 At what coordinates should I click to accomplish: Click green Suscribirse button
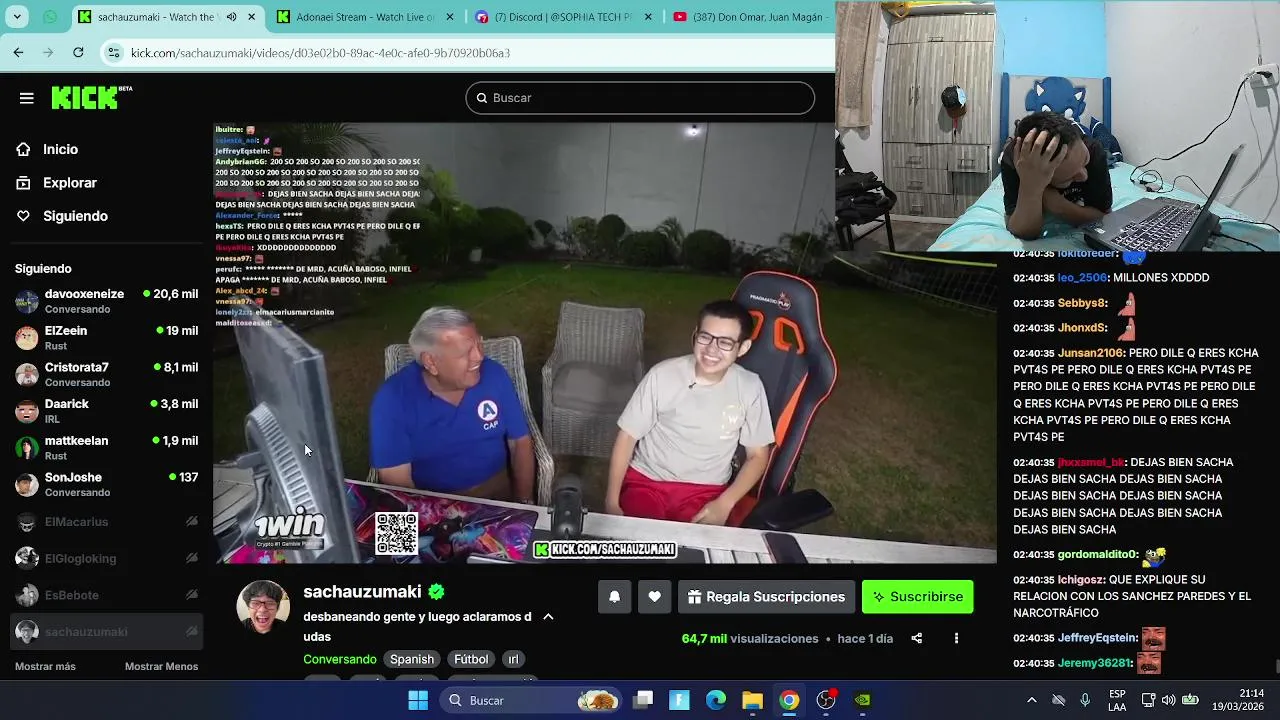click(917, 597)
